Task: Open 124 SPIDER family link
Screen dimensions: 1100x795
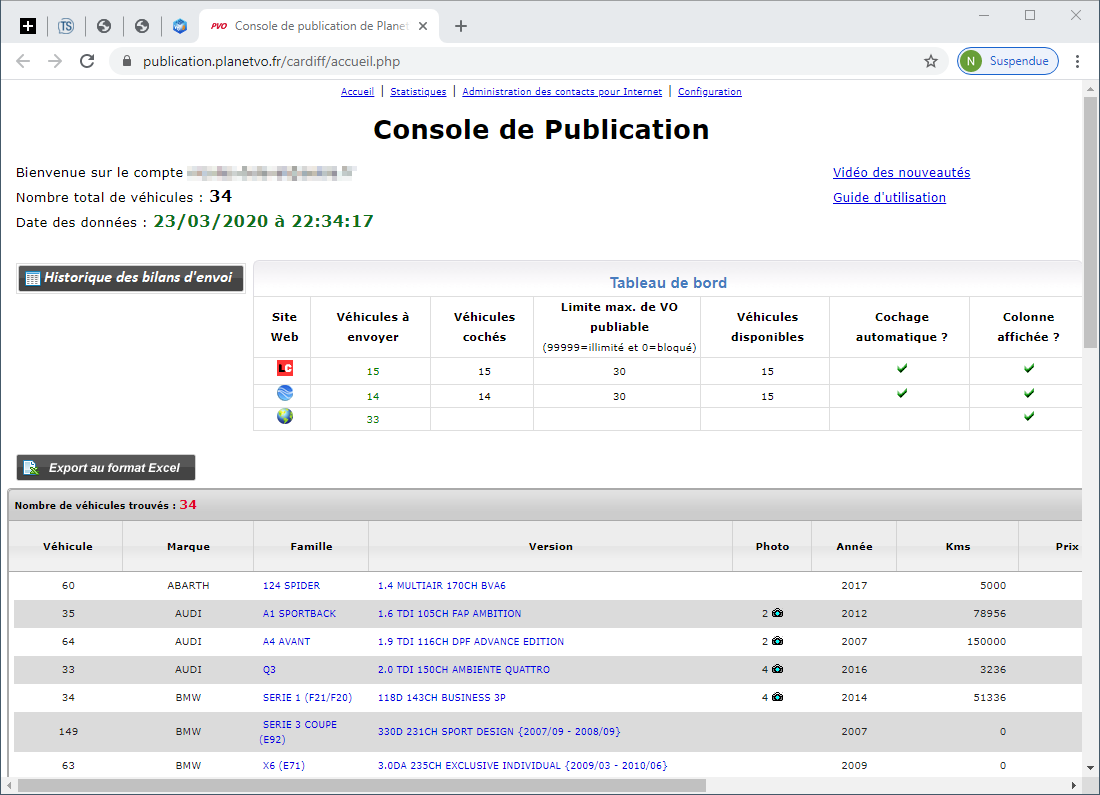Action: 291,585
